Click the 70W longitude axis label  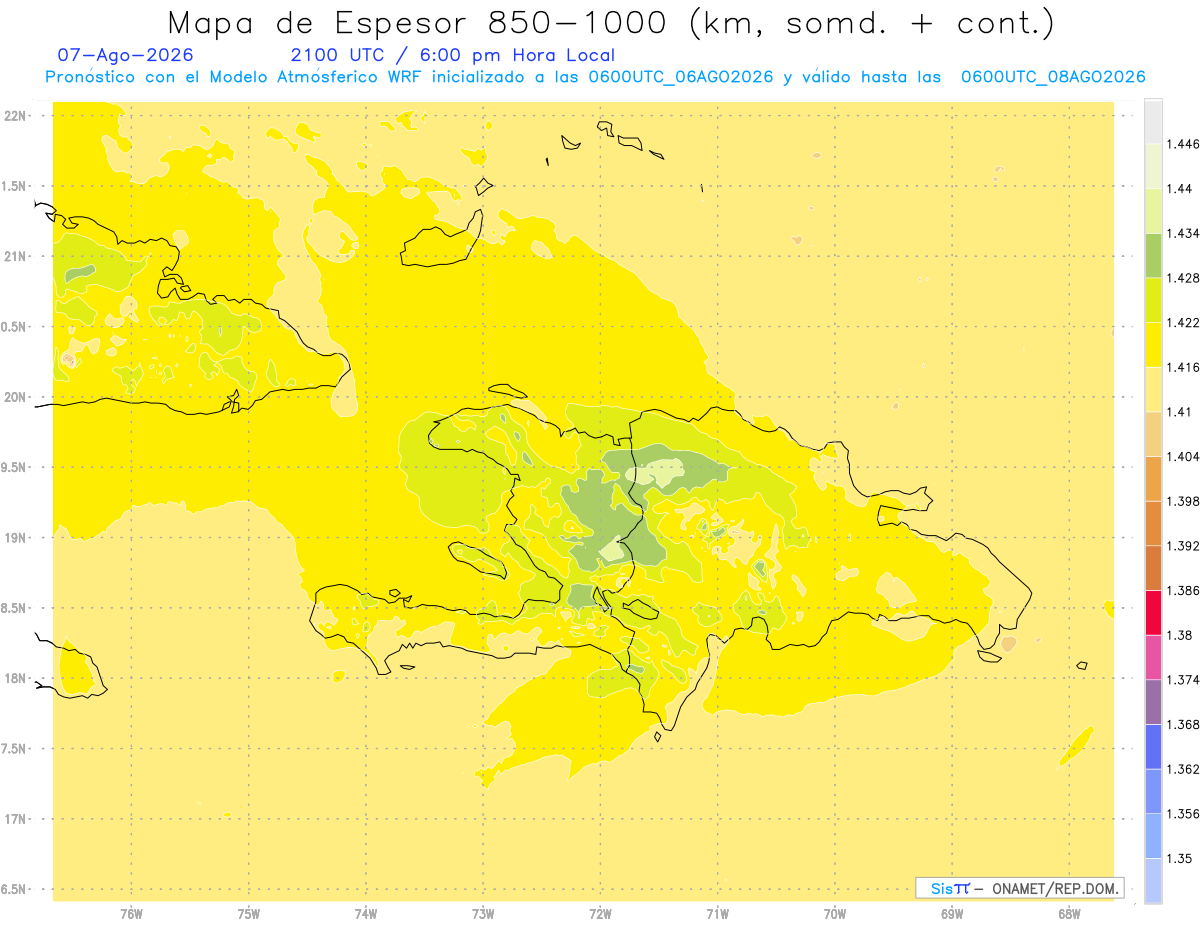835,913
